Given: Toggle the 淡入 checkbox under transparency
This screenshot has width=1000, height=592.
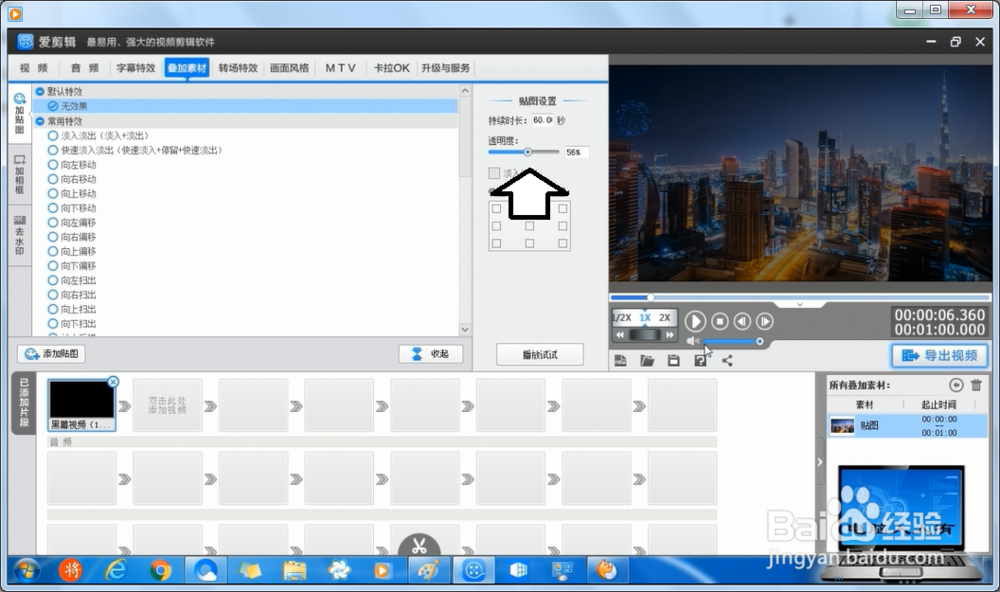Looking at the screenshot, I should point(494,173).
